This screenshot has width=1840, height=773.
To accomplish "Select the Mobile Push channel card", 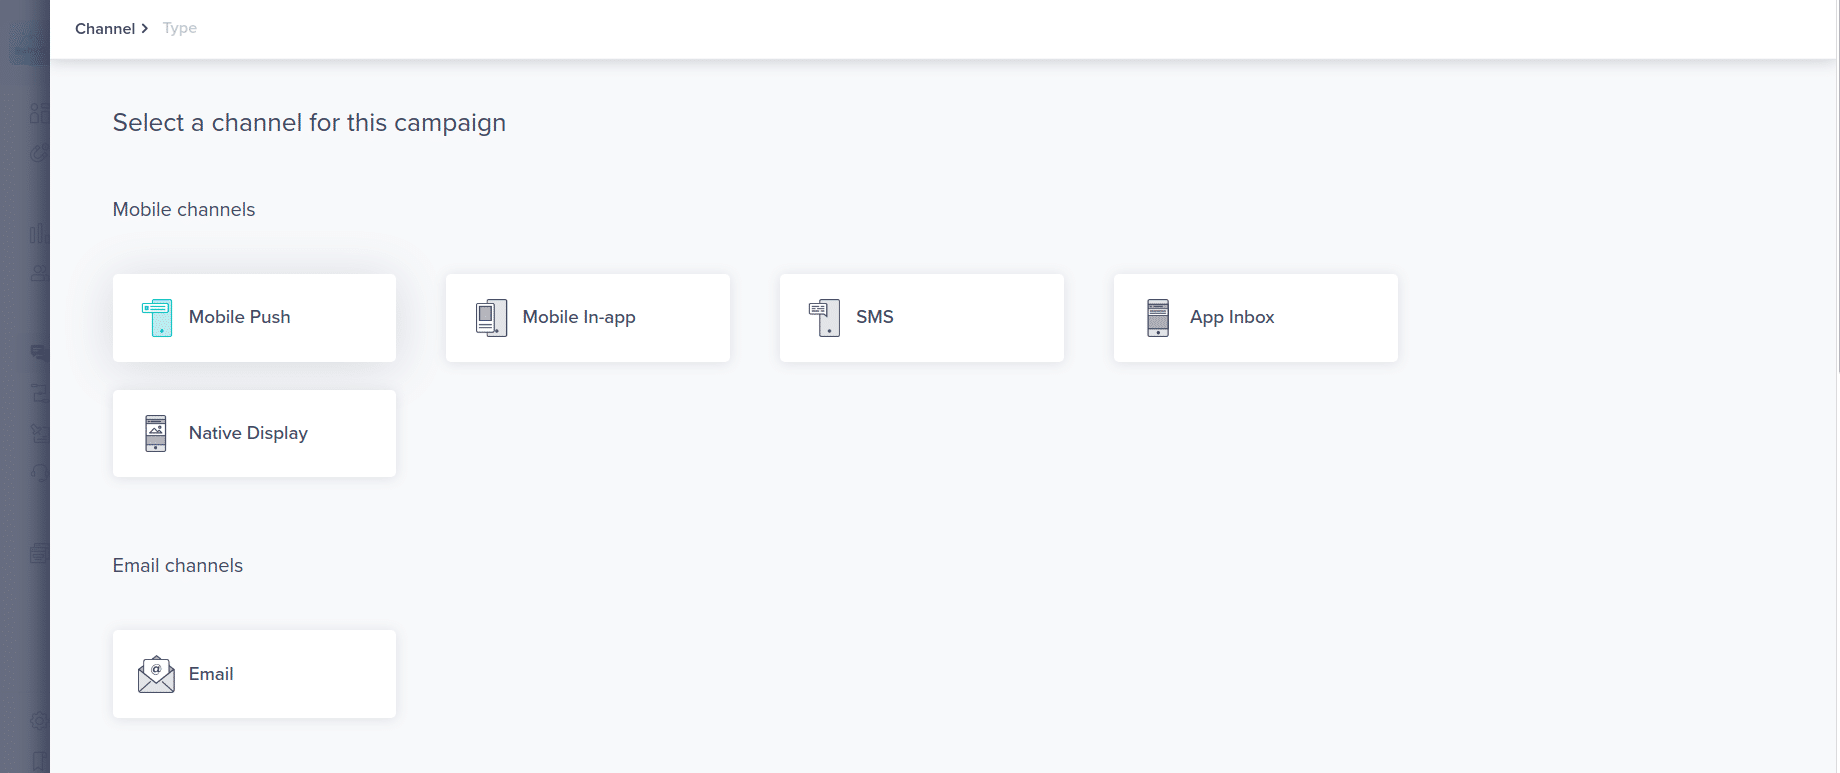I will (x=254, y=317).
